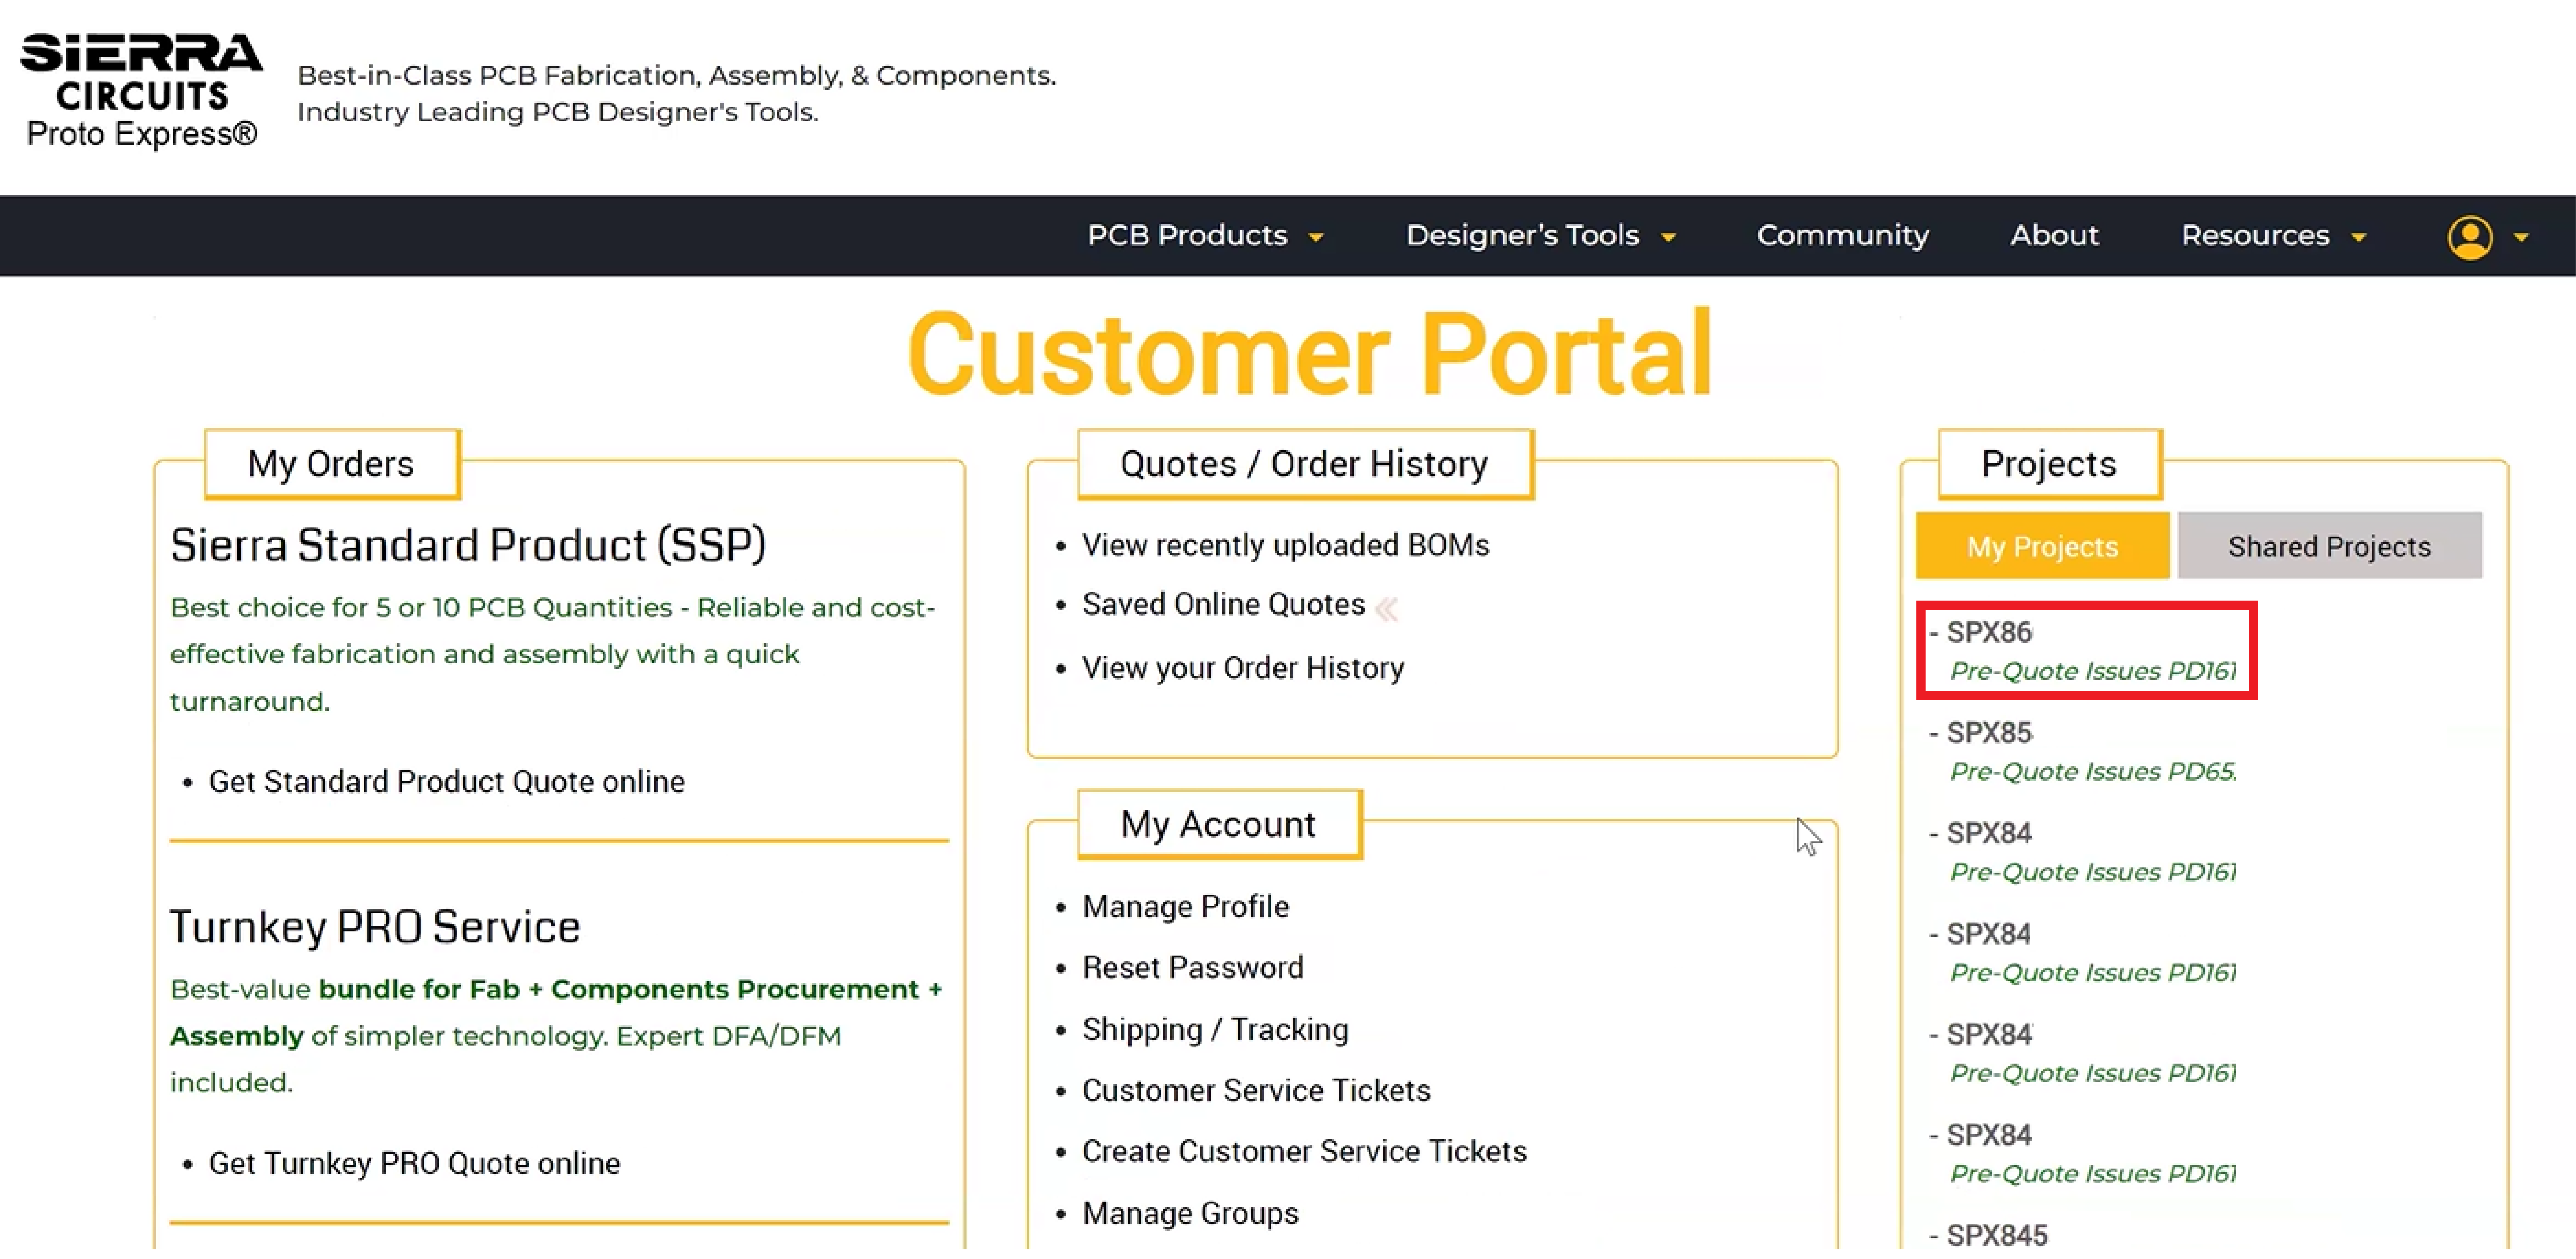The image size is (2576, 1259).
Task: Expand the user account dropdown arrow
Action: (2521, 238)
